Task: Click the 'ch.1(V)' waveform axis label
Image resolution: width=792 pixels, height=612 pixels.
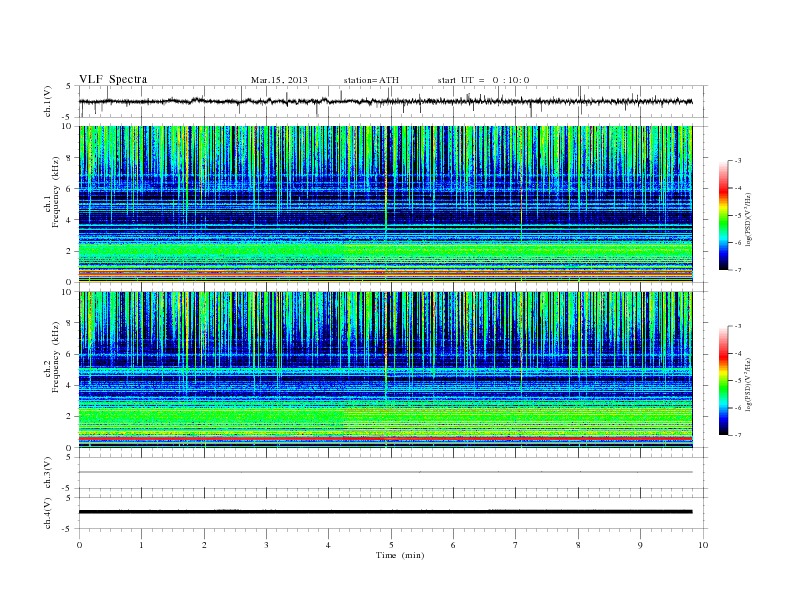Action: click(48, 102)
